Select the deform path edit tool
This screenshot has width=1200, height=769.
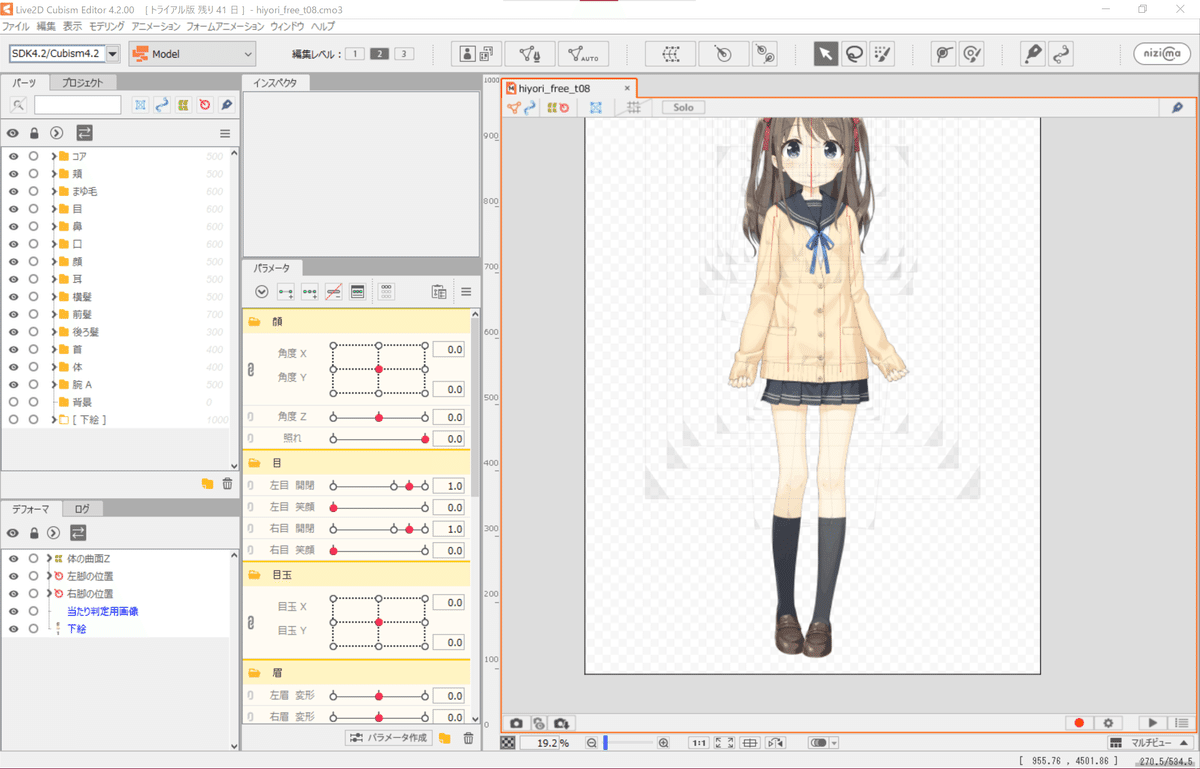pos(943,53)
